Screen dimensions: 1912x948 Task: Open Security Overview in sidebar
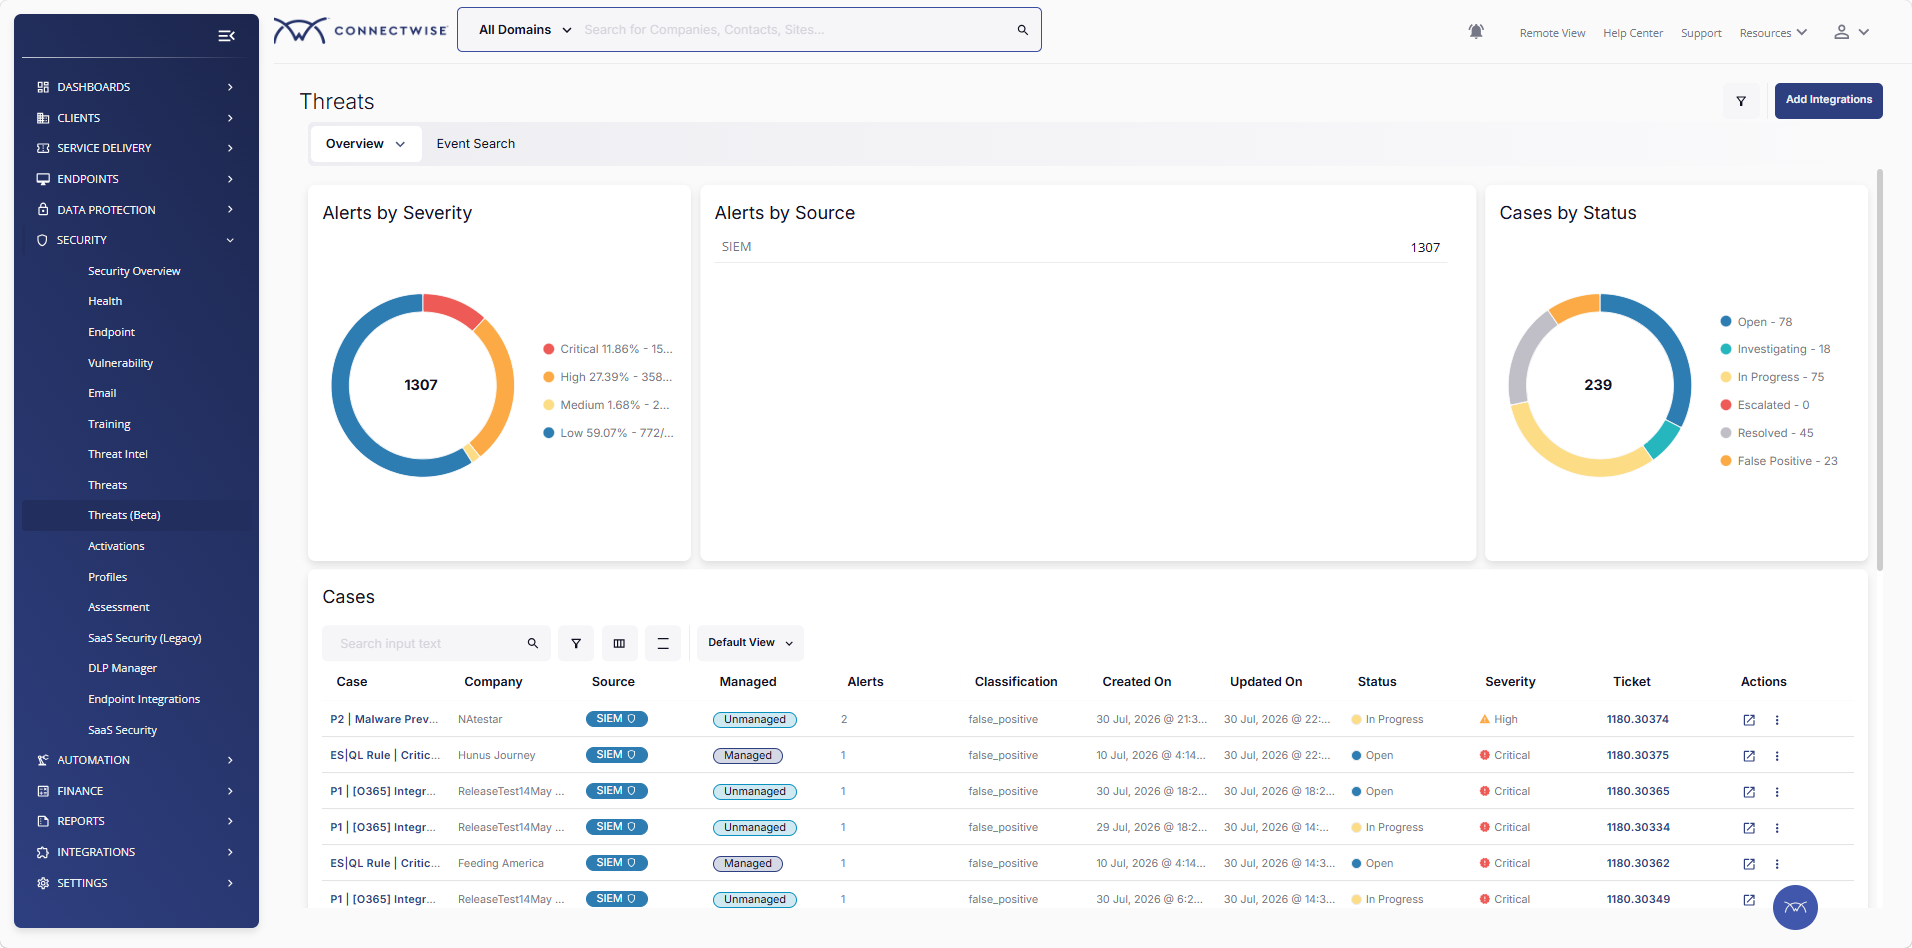click(x=134, y=271)
